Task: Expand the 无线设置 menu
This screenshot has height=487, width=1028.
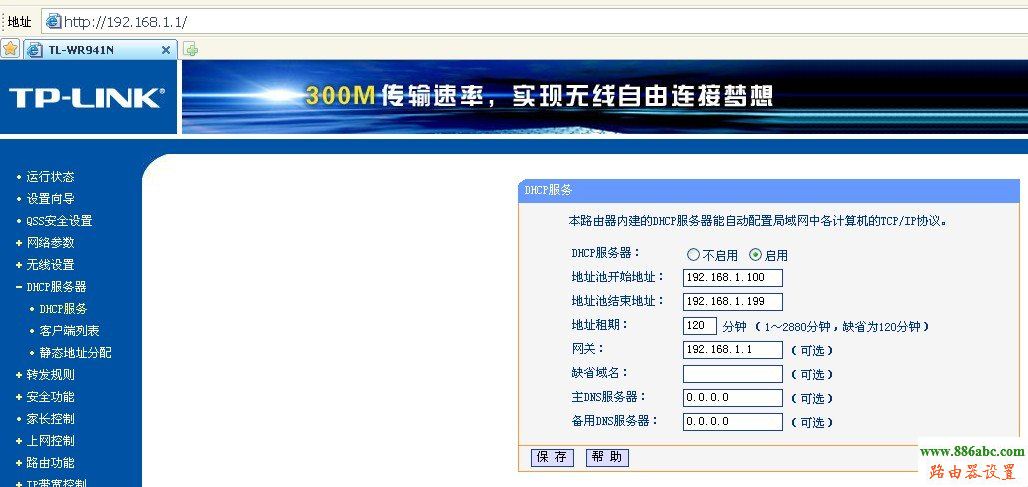Action: point(50,265)
